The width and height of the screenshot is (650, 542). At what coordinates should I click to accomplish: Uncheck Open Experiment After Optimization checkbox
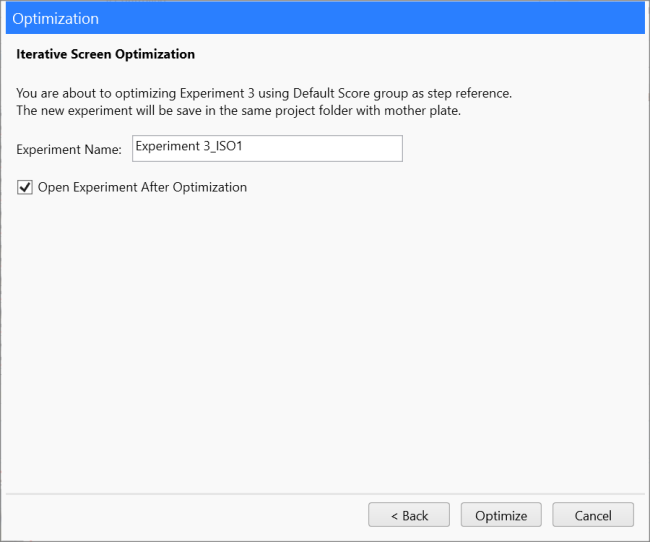25,187
